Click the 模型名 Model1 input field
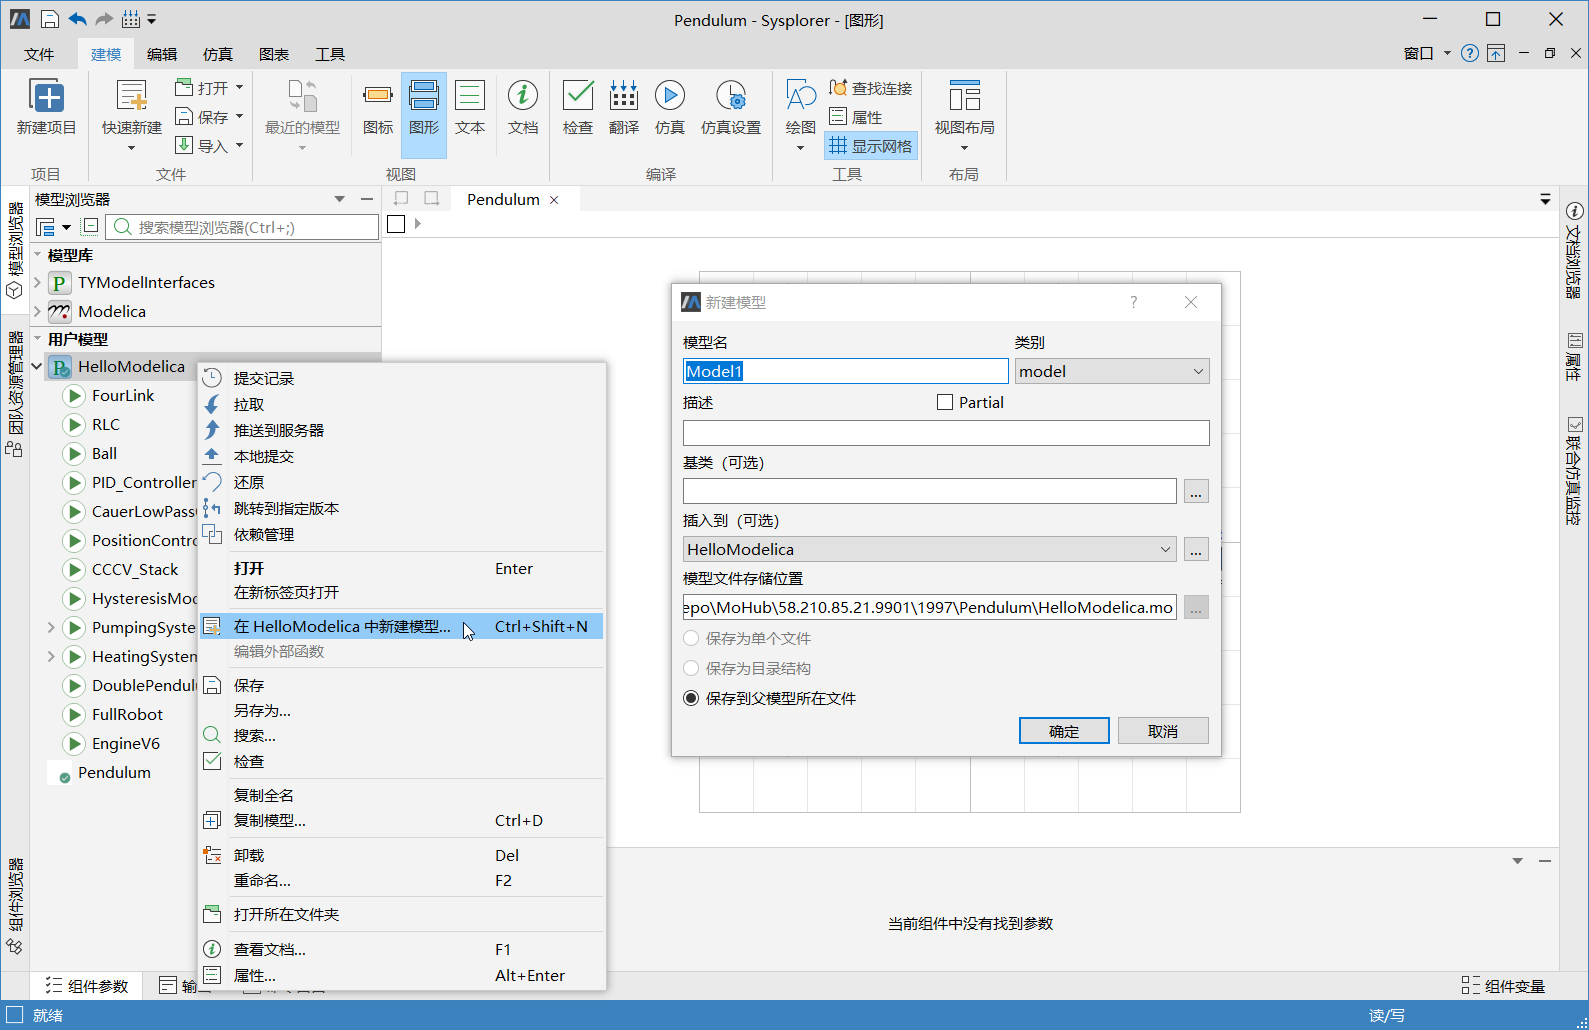1589x1030 pixels. 846,371
